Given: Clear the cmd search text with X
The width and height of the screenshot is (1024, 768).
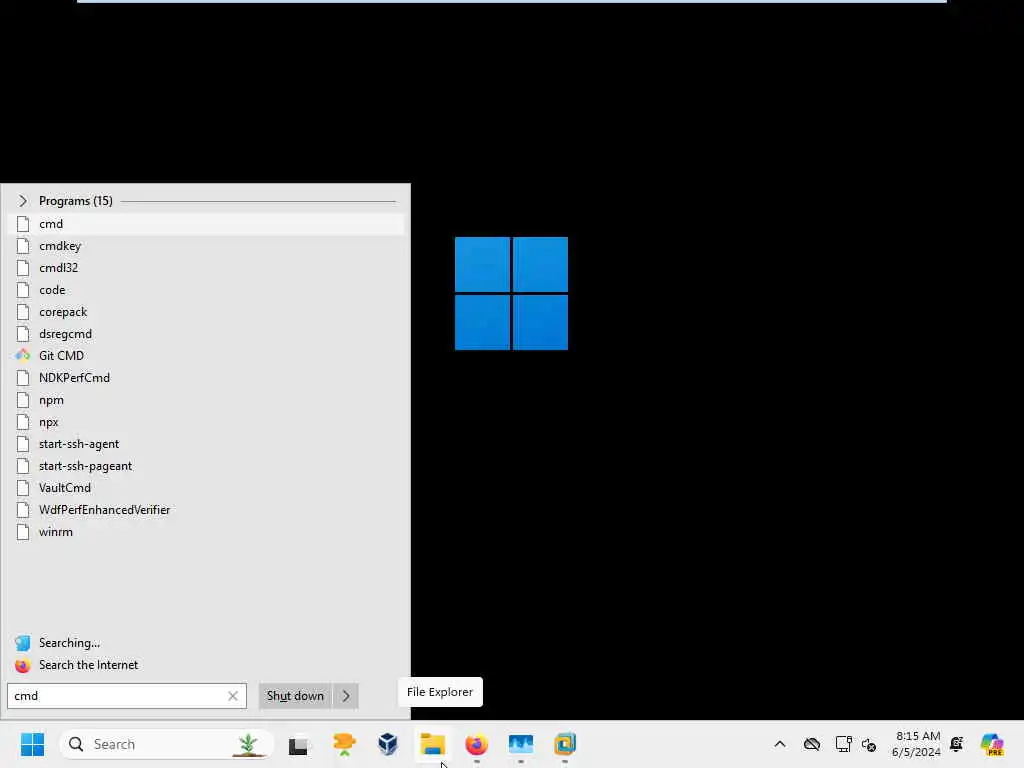Looking at the screenshot, I should pos(232,696).
